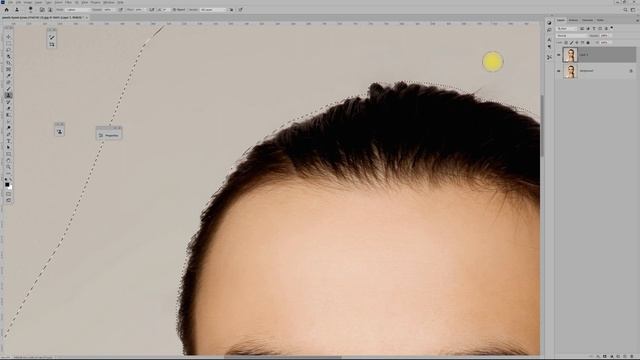The image size is (640, 360).
Task: Open the brush preset picker
Action: coord(31,9)
